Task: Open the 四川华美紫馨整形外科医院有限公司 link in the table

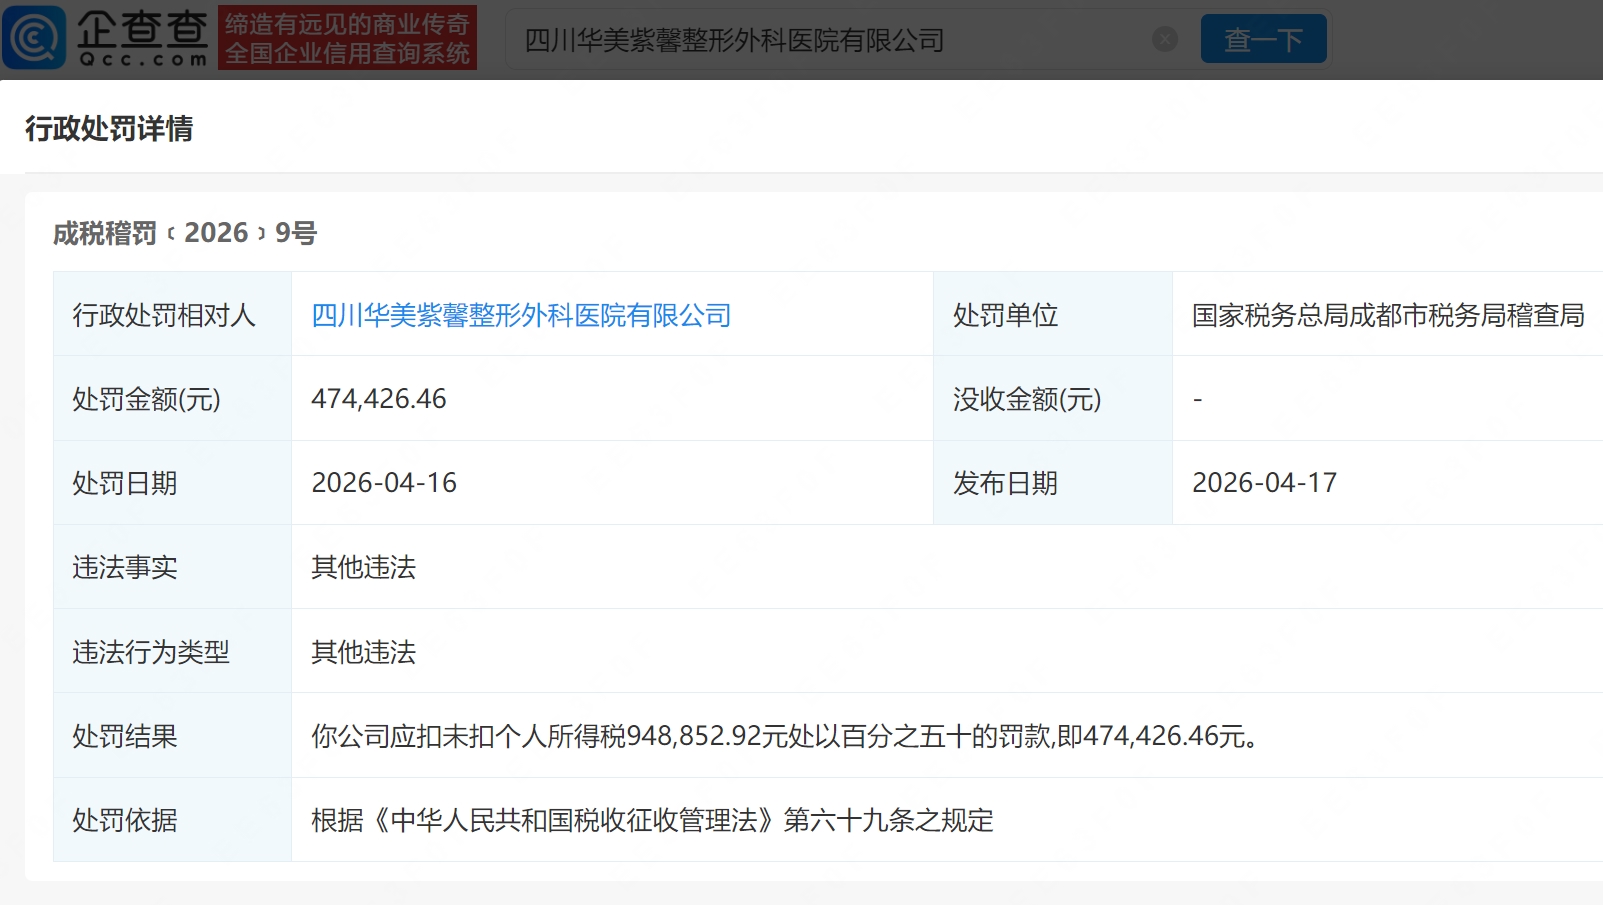Action: pyautogui.click(x=521, y=315)
